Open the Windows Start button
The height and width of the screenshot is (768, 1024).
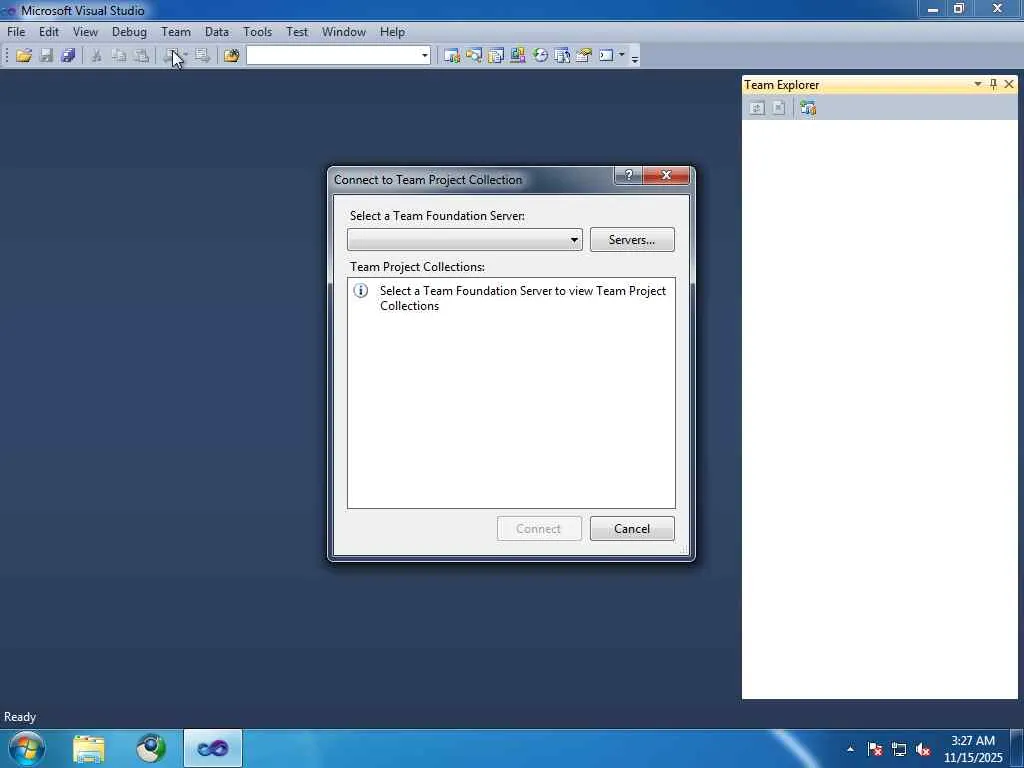point(27,748)
